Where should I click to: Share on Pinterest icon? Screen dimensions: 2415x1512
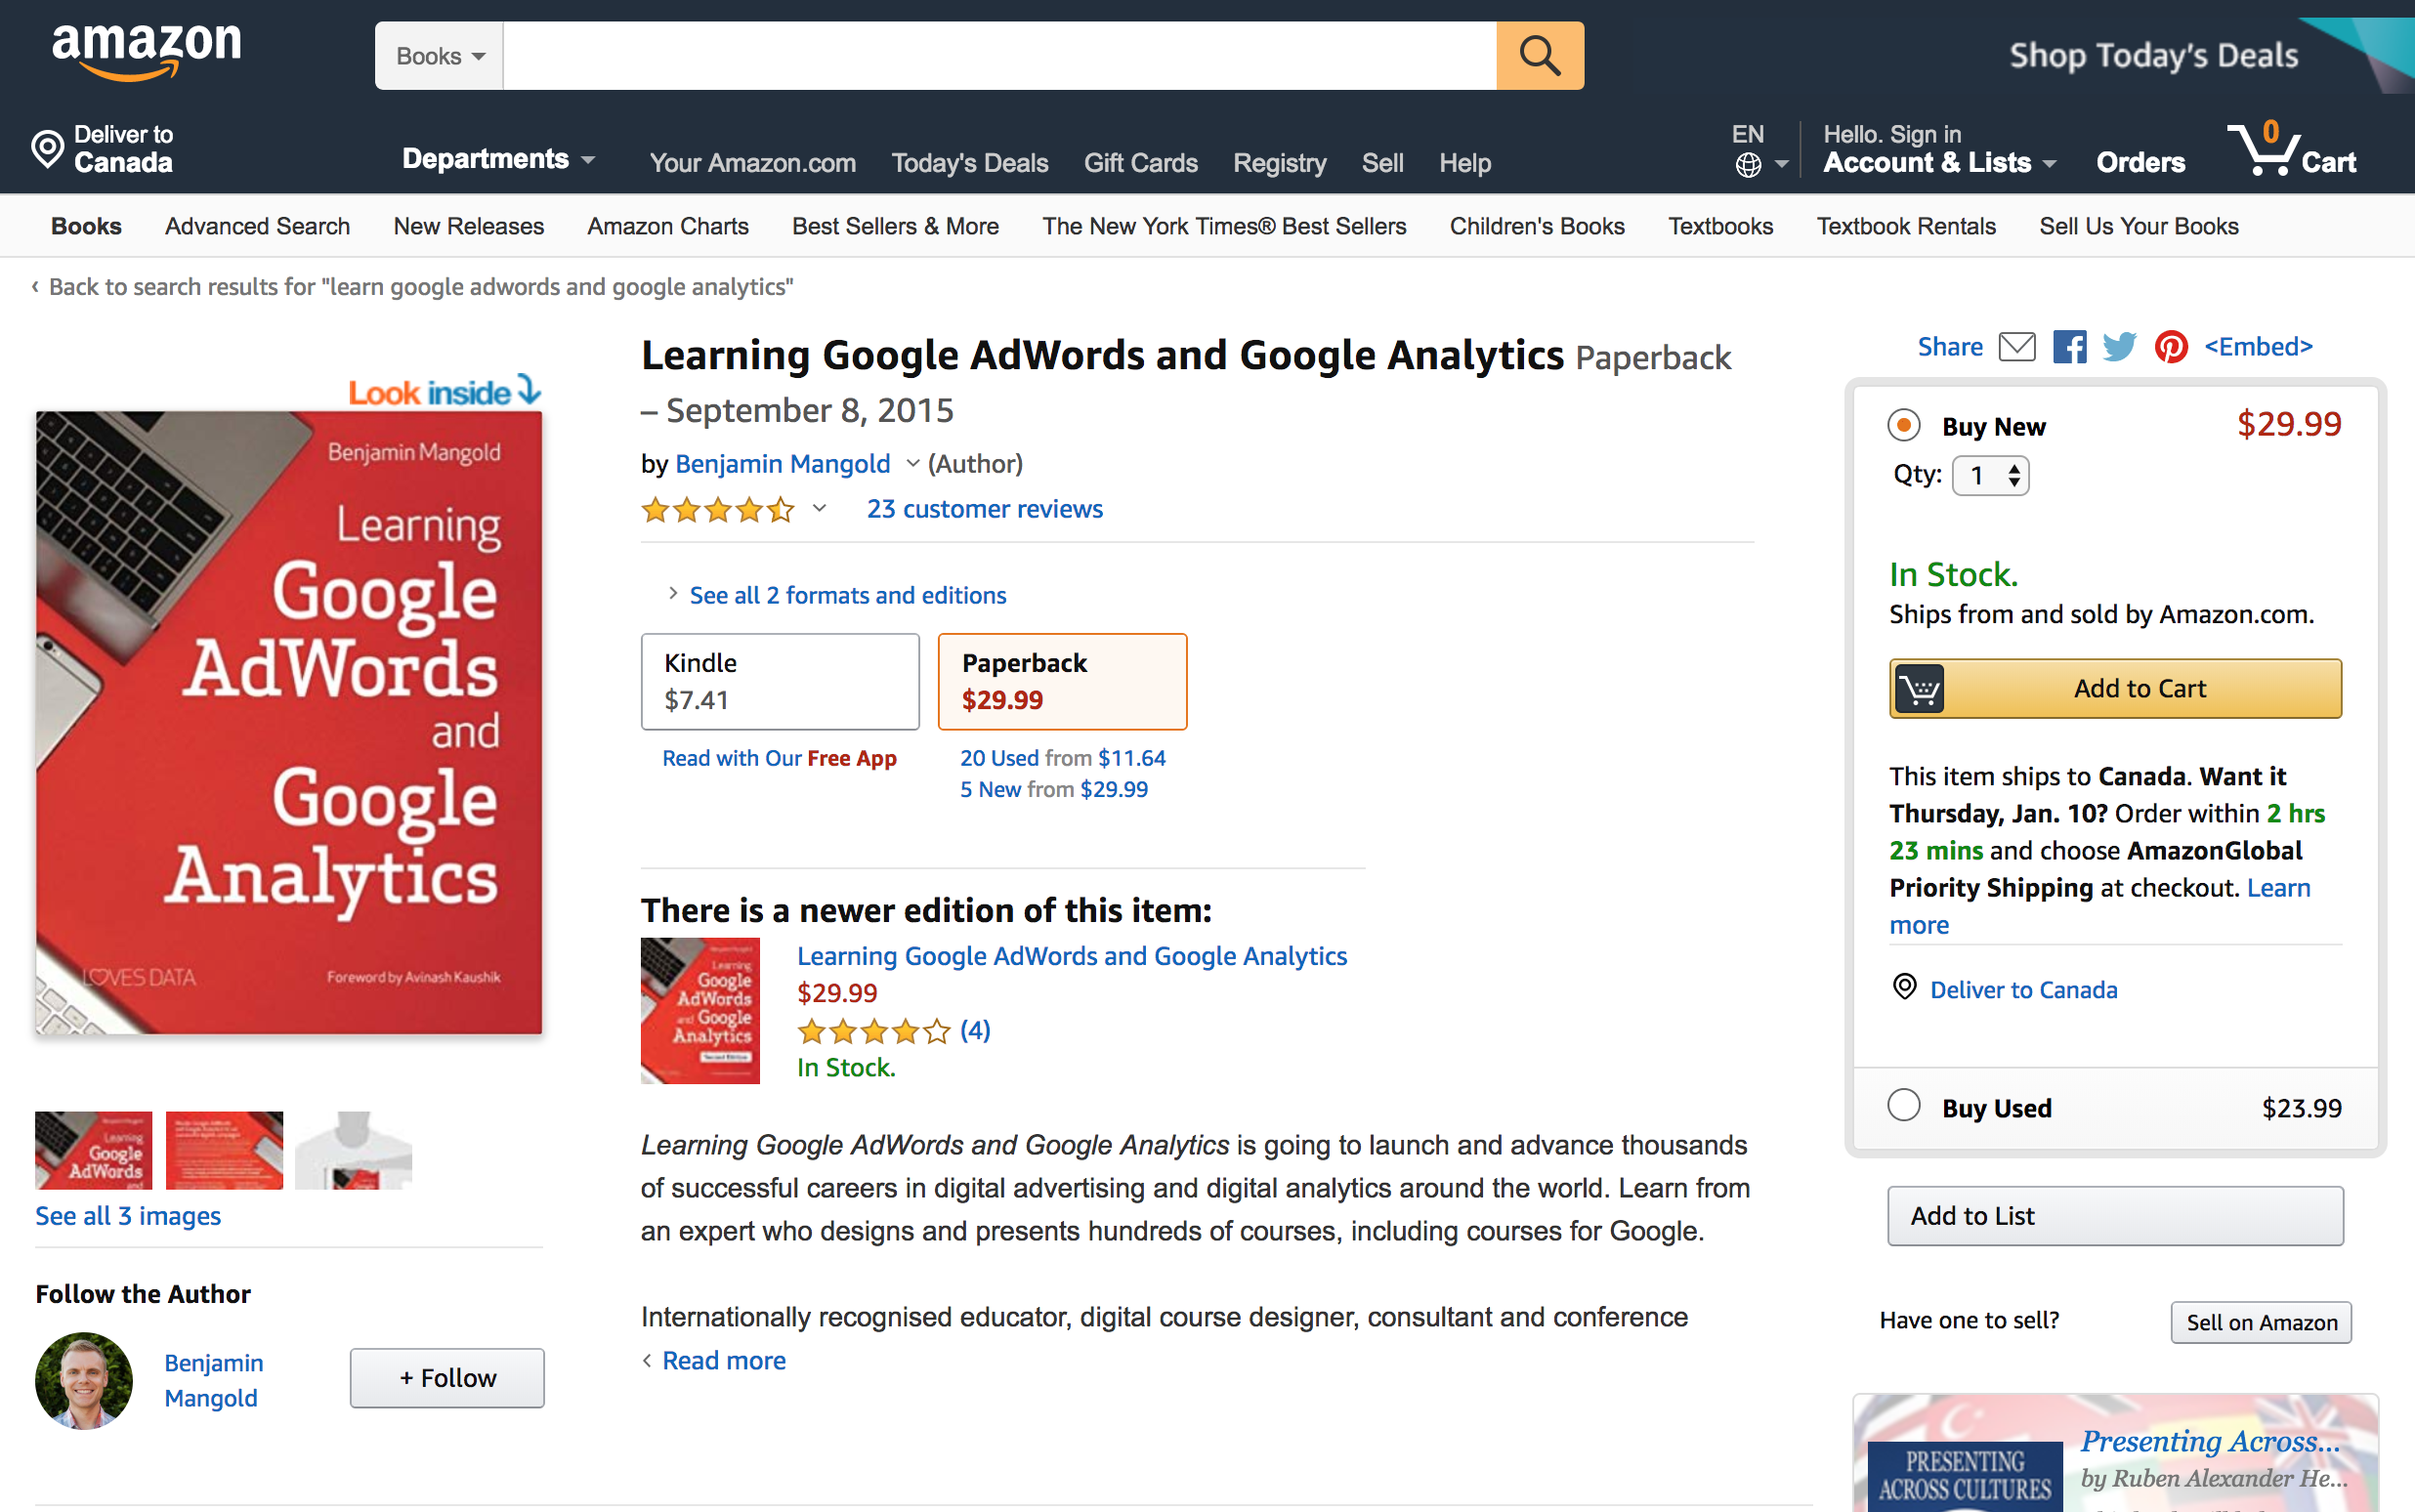tap(2170, 347)
